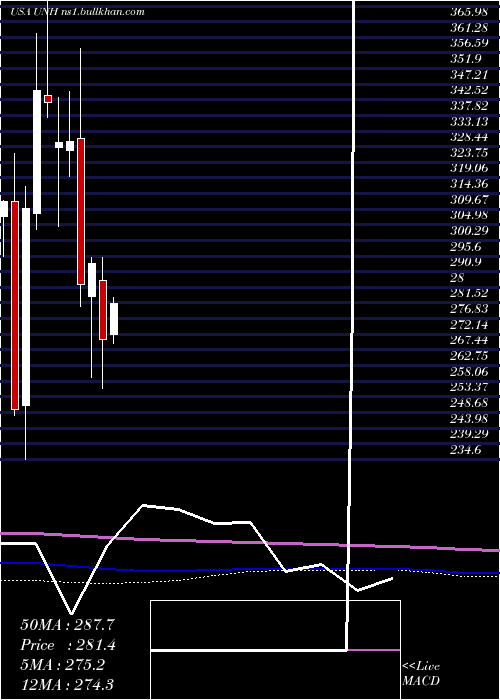Select the 281.52 axis label

(469, 294)
